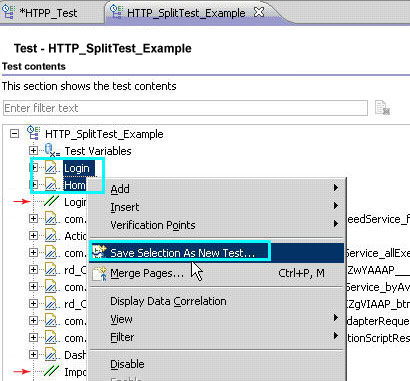Choose Display Data Correlation
This screenshot has width=410, height=381.
point(216,301)
